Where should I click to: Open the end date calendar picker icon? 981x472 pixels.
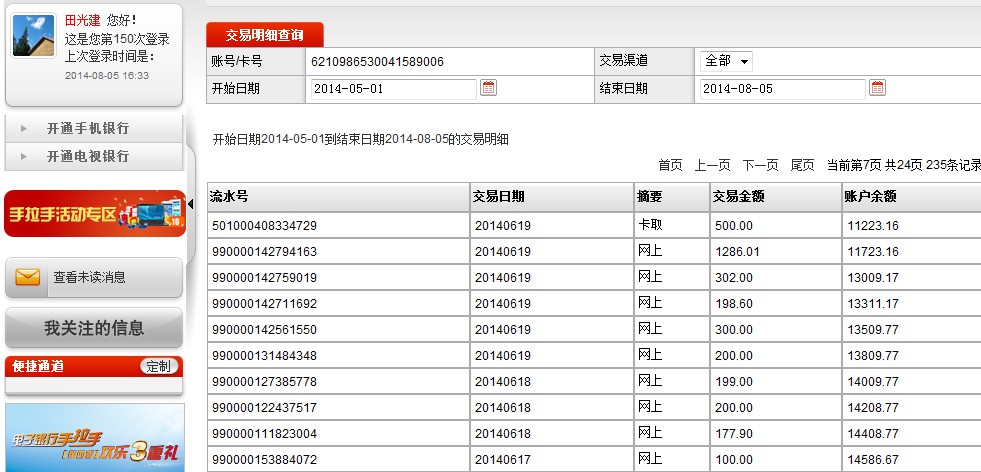[x=877, y=88]
